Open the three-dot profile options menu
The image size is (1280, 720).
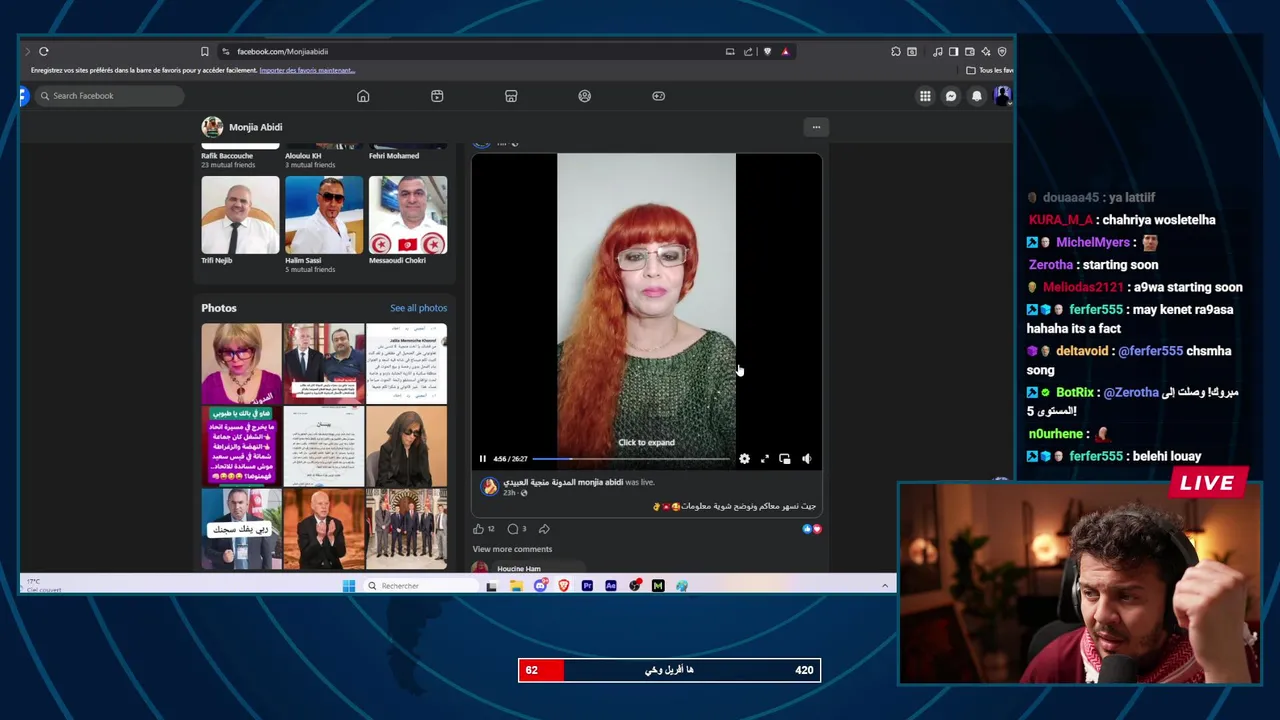816,127
